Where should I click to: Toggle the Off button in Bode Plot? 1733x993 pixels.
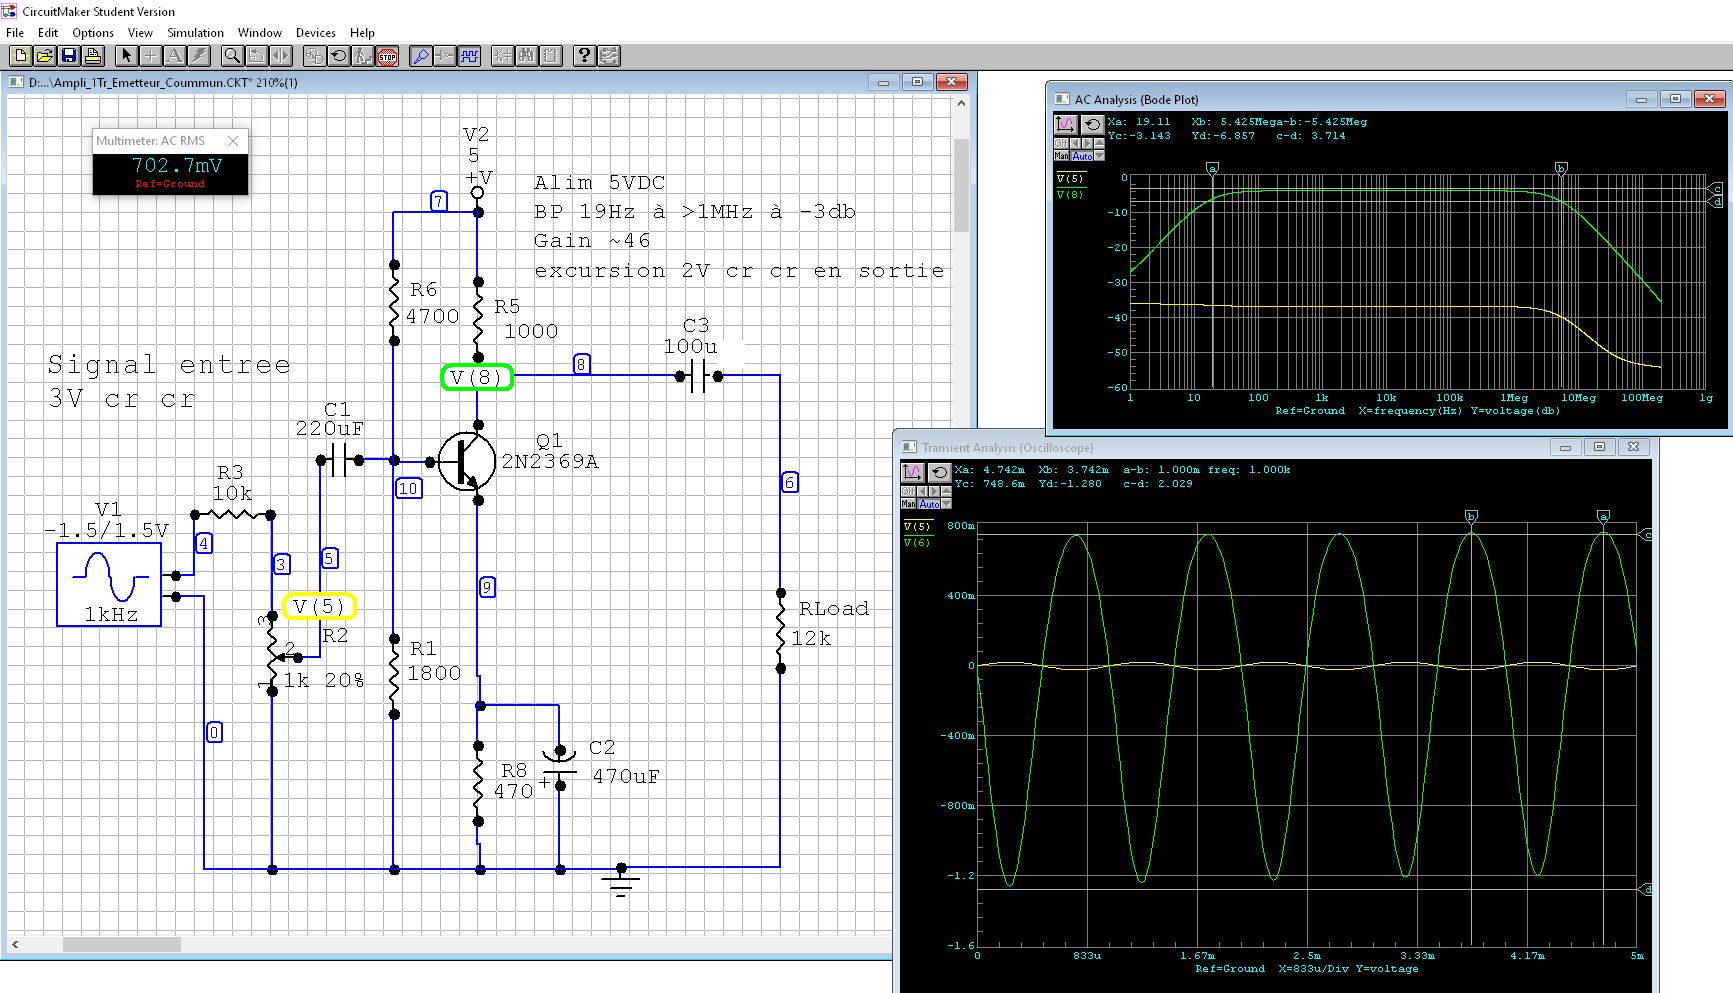click(x=1061, y=143)
